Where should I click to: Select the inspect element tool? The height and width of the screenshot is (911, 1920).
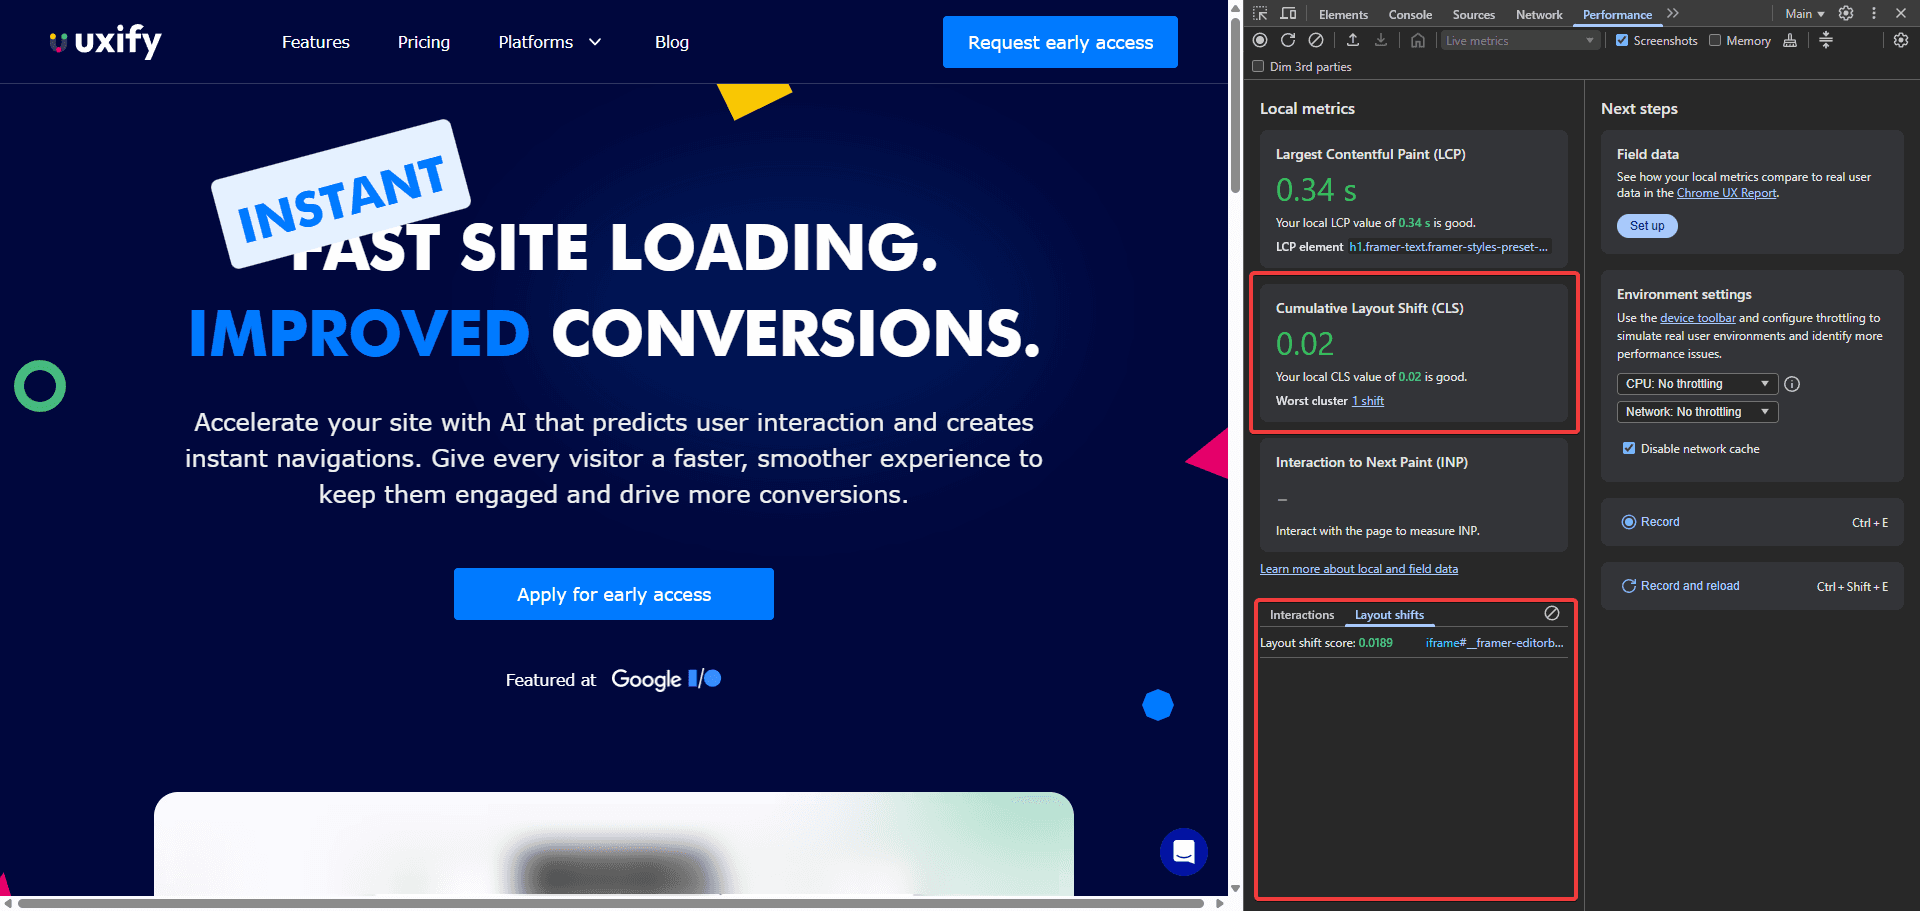(x=1261, y=13)
